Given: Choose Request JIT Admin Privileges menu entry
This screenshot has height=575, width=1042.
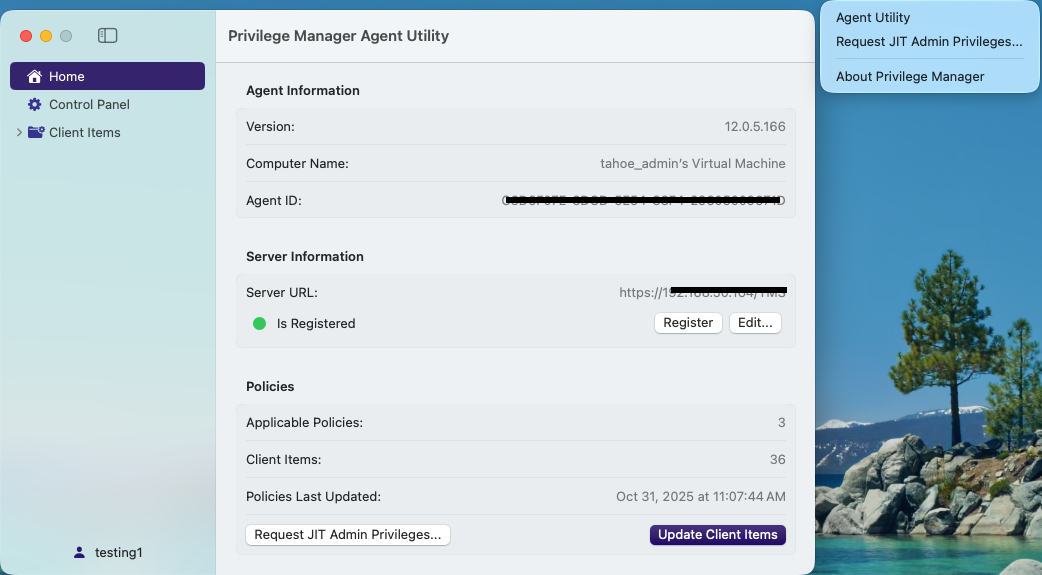Looking at the screenshot, I should click(x=929, y=42).
